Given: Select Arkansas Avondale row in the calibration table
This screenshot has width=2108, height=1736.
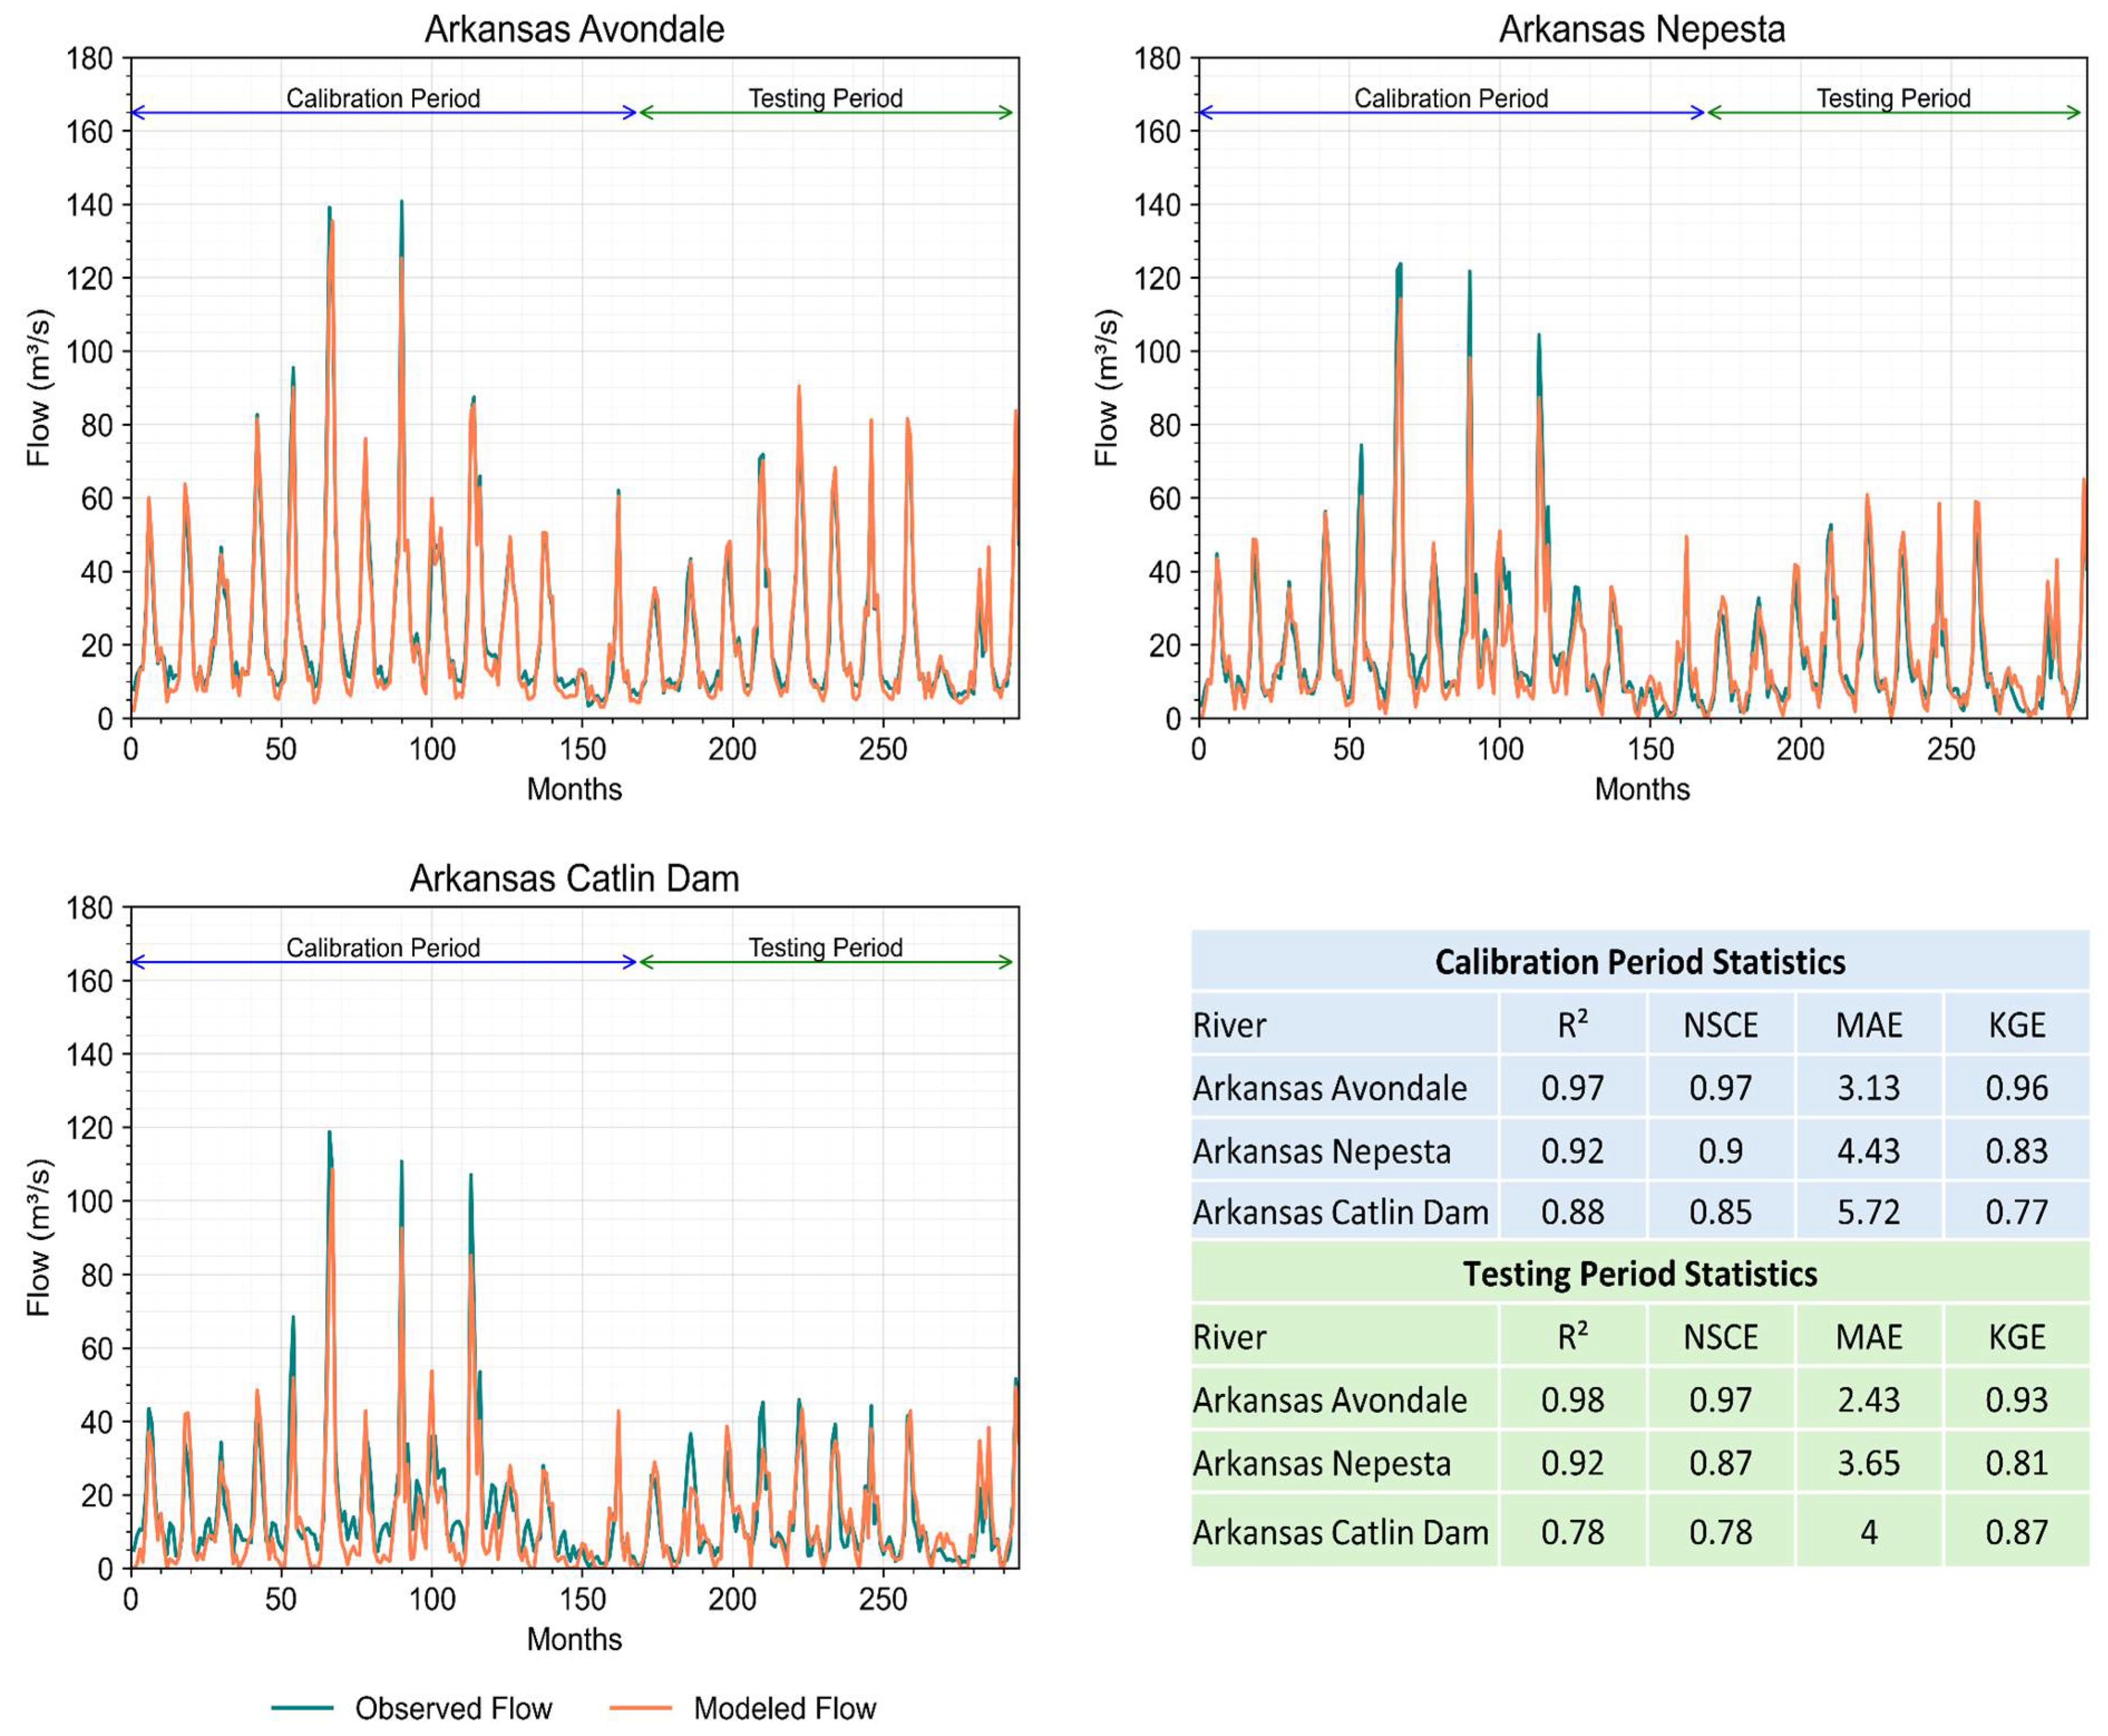Looking at the screenshot, I should point(1640,1087).
